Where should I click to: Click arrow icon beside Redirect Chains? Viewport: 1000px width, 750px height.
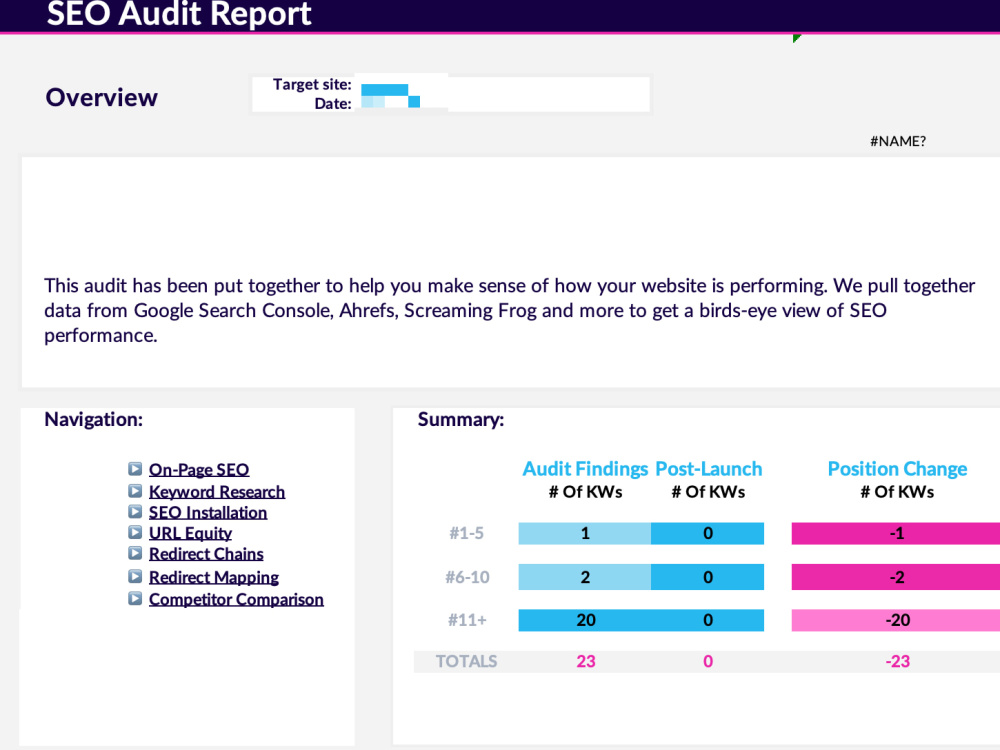click(x=135, y=553)
